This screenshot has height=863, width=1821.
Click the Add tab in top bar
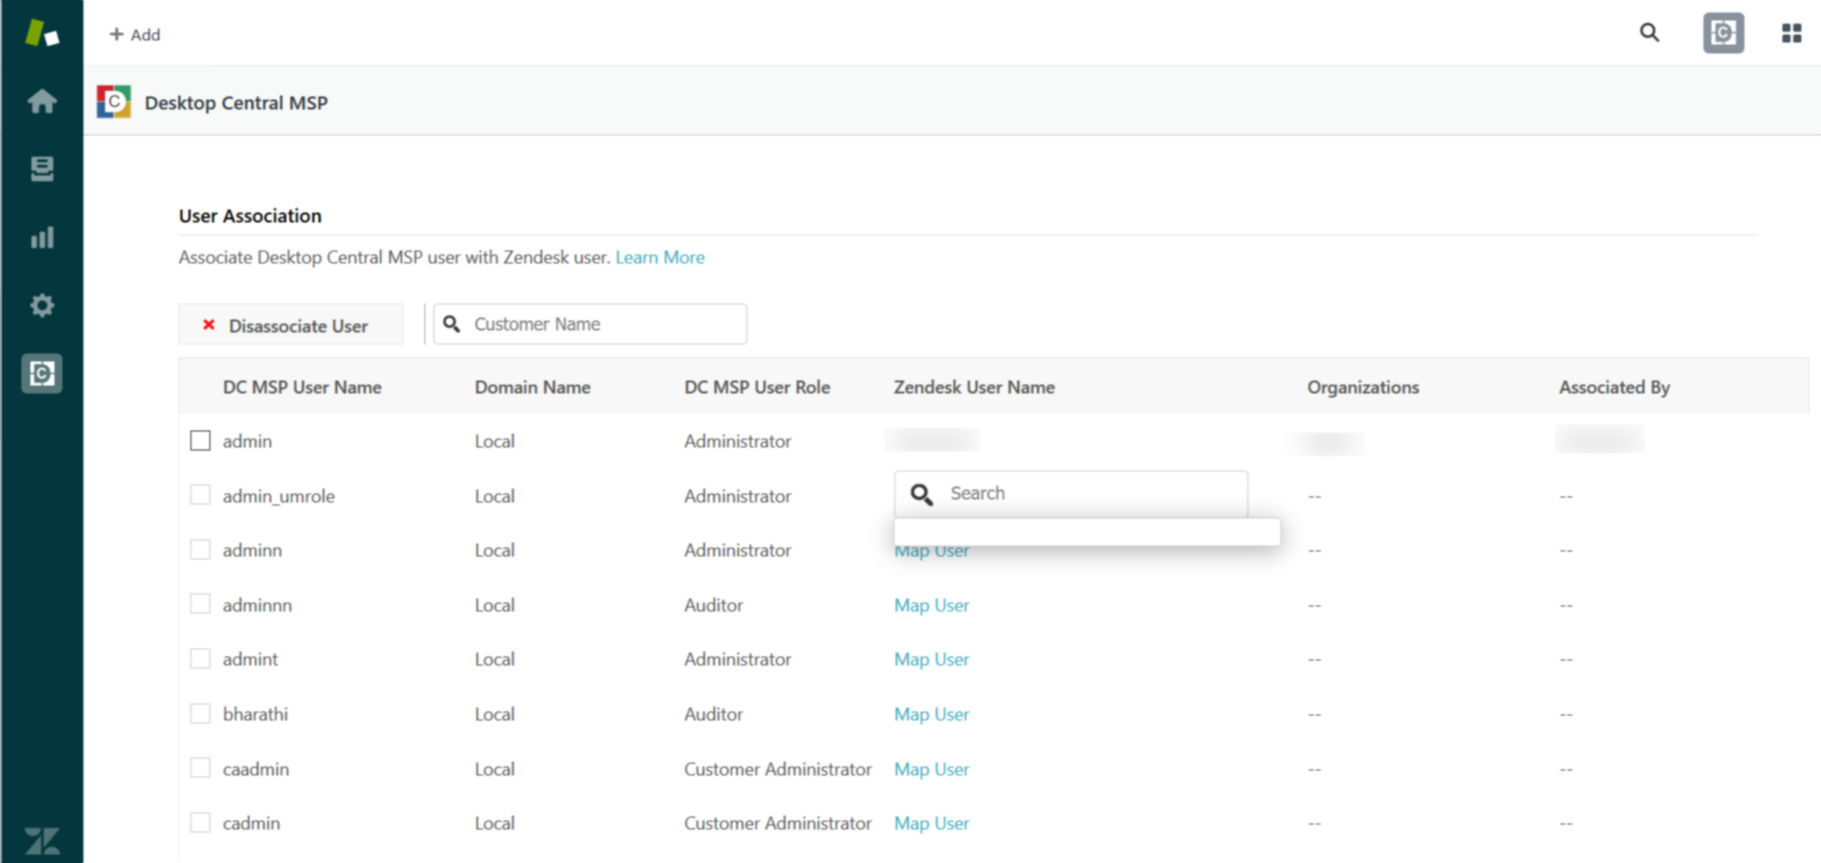click(x=135, y=34)
